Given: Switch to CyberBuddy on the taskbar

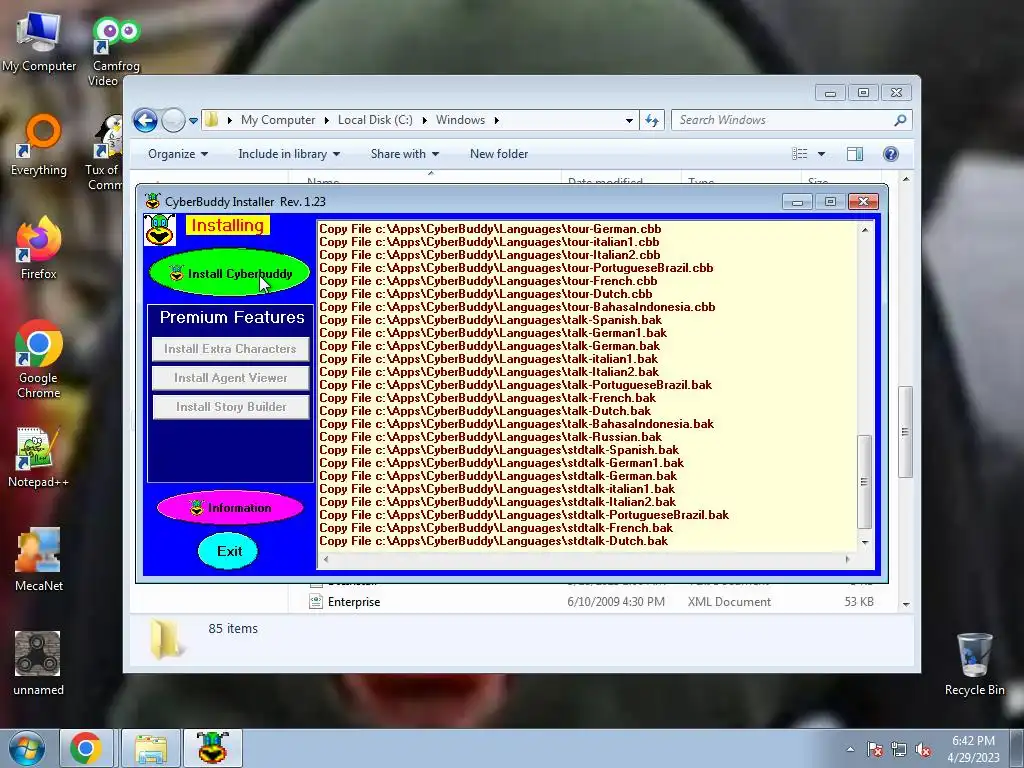Looking at the screenshot, I should coord(212,748).
